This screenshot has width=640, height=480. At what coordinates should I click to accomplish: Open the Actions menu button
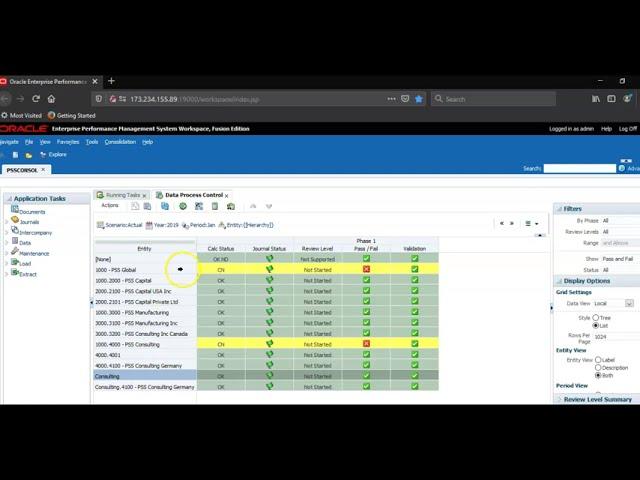(110, 205)
